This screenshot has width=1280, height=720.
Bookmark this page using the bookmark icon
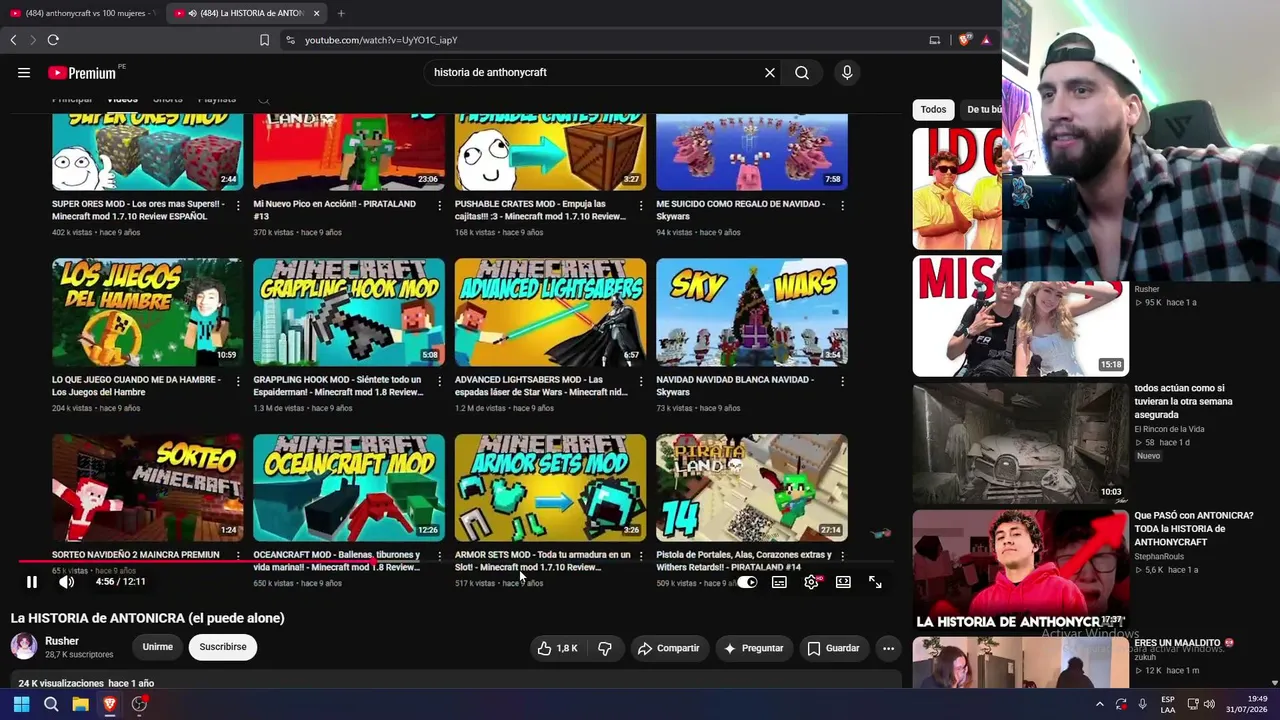[264, 40]
